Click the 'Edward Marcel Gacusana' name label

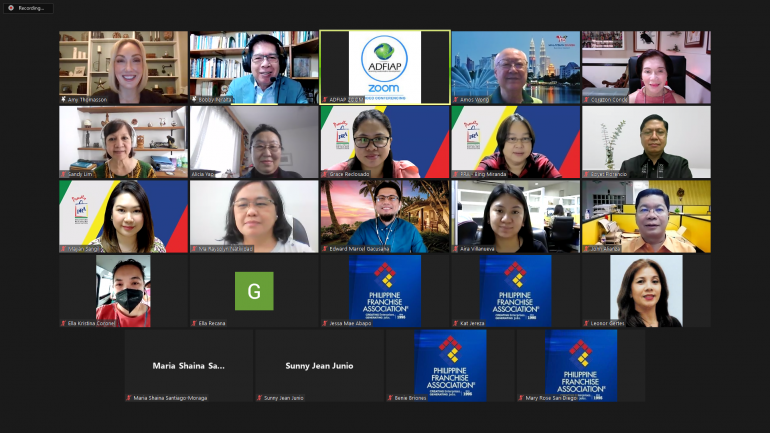[x=359, y=249]
